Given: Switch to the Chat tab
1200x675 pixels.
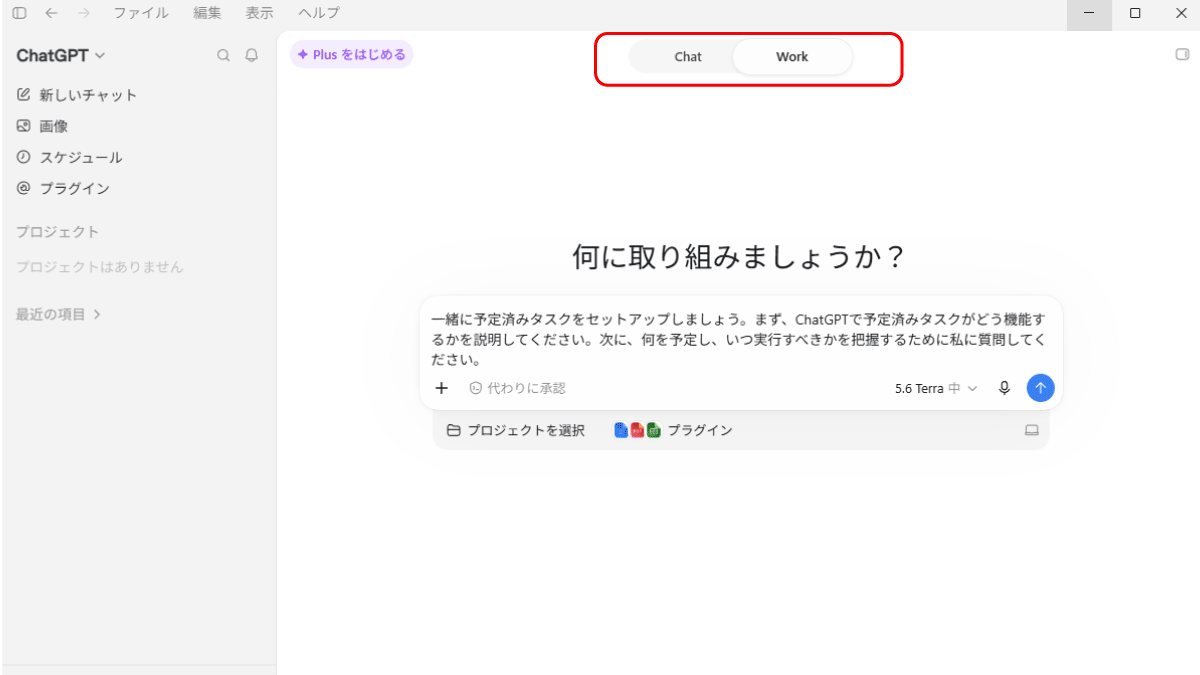Looking at the screenshot, I should (x=687, y=57).
